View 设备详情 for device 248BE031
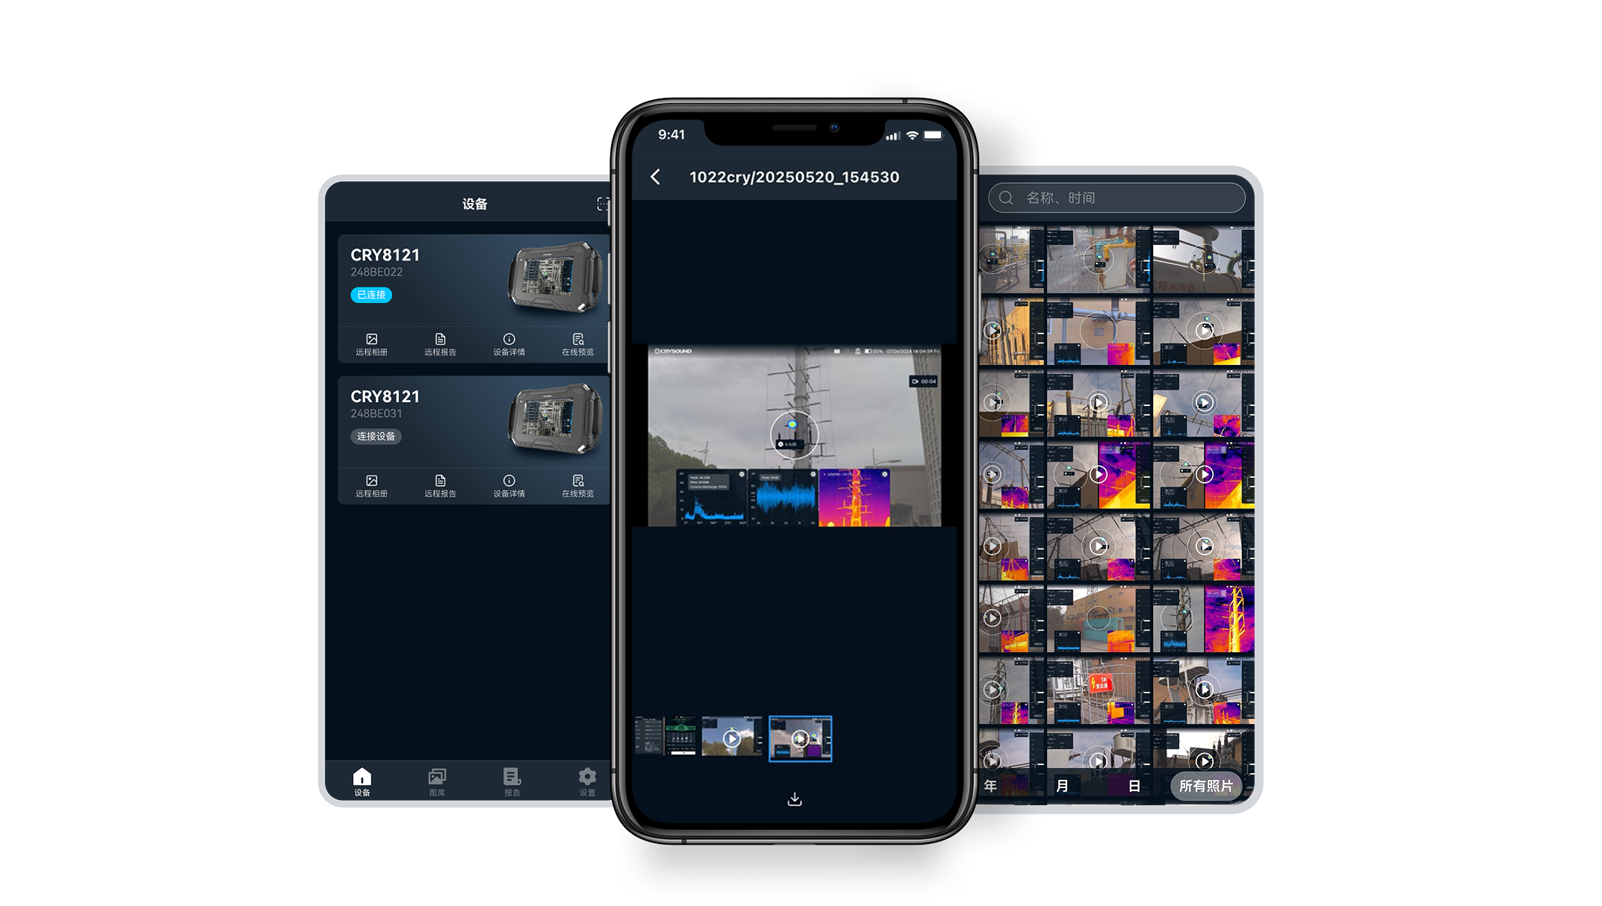Screen dimensions: 1602x906 tap(509, 485)
